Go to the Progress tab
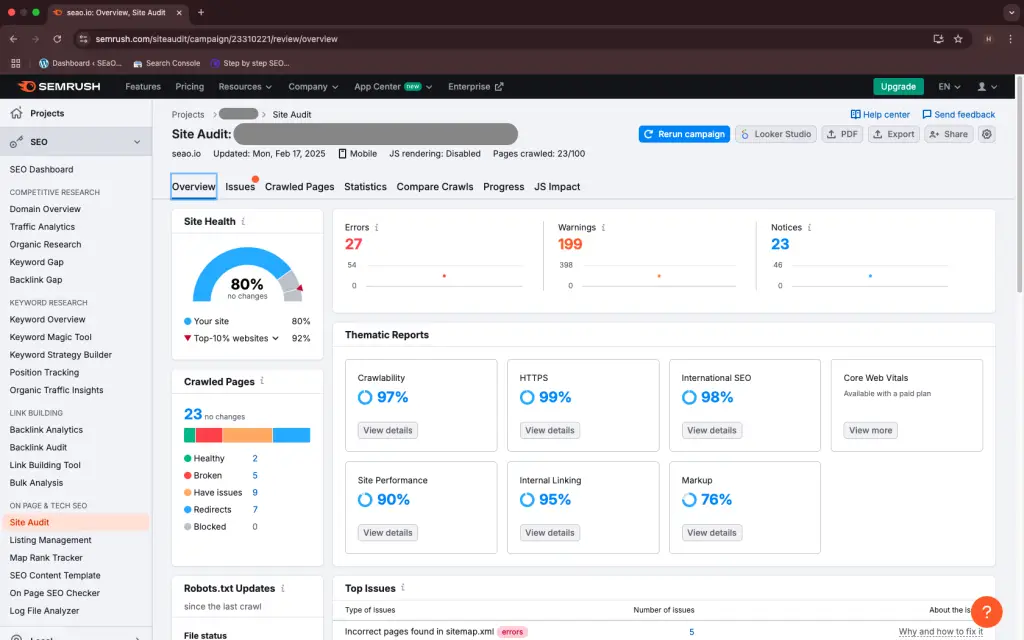This screenshot has height=640, width=1024. pos(503,187)
